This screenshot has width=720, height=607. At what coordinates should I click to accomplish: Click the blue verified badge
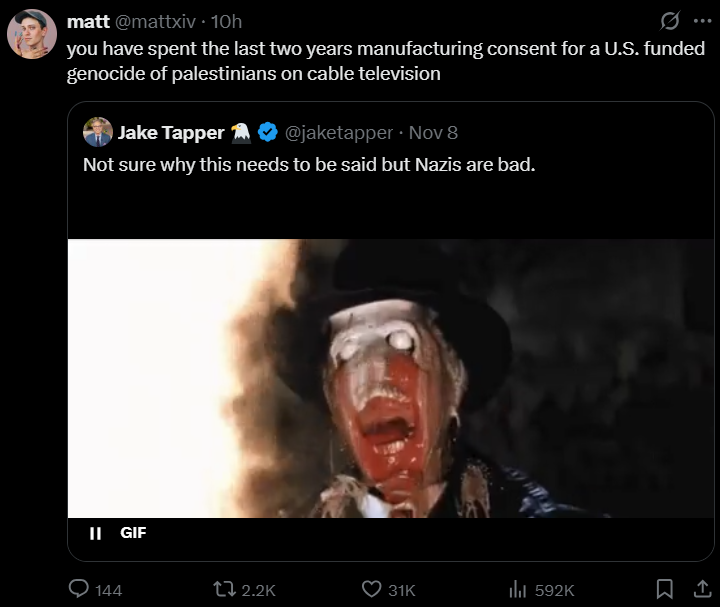pos(268,132)
